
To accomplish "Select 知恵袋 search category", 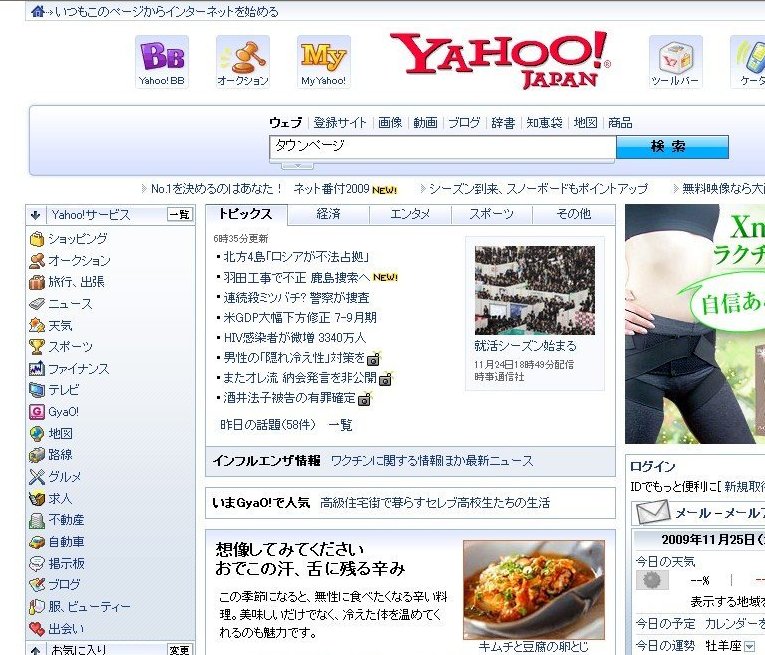I will click(544, 122).
